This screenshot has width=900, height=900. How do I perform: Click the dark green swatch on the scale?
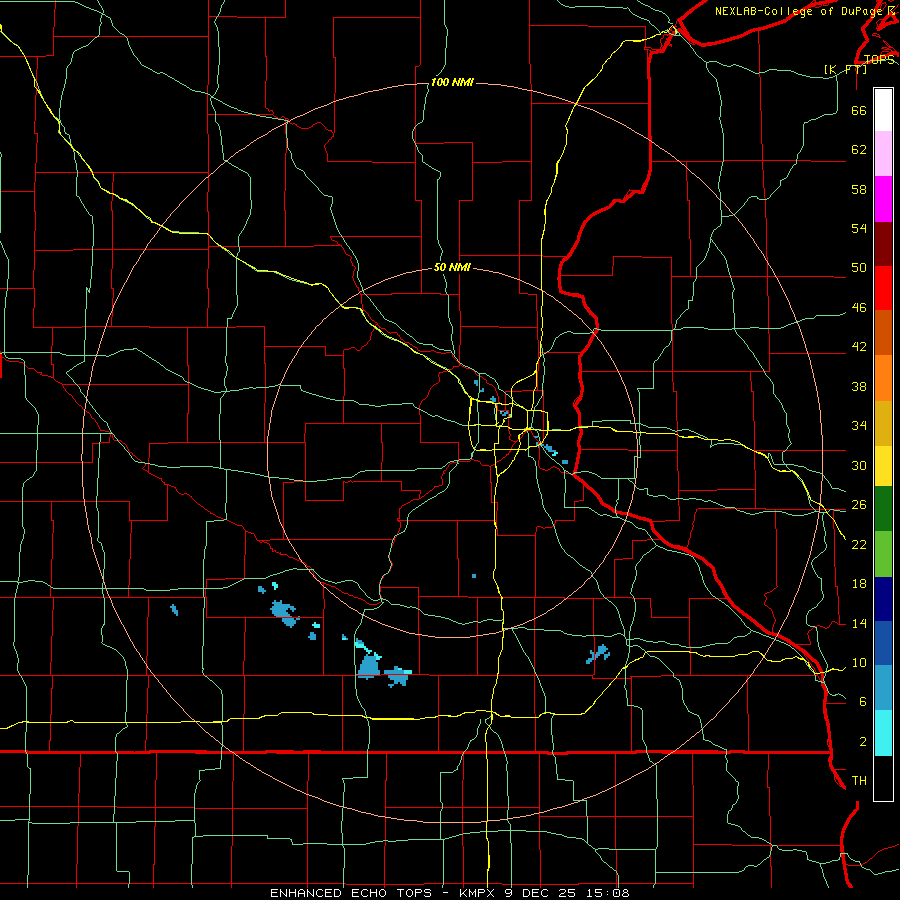pyautogui.click(x=883, y=509)
